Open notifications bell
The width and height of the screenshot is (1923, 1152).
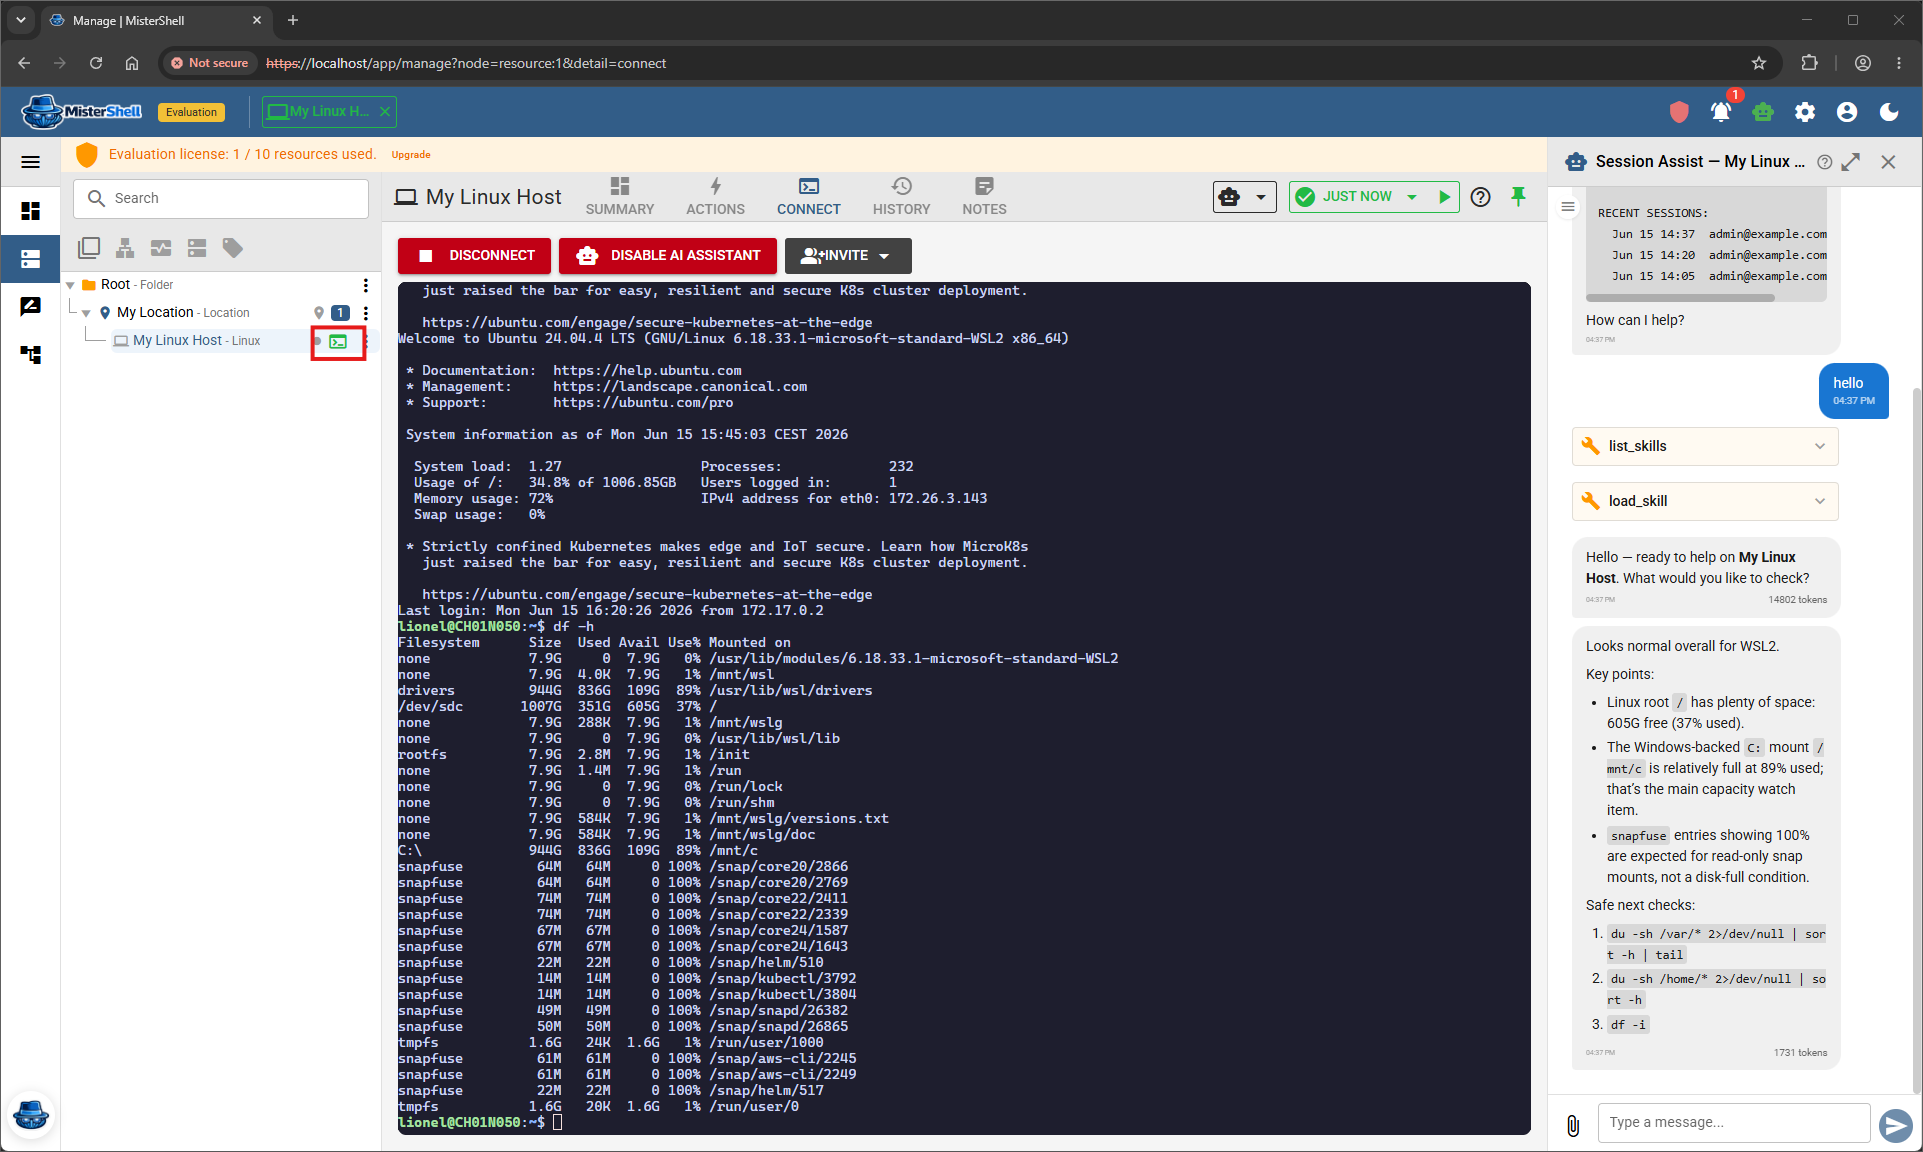tap(1721, 112)
